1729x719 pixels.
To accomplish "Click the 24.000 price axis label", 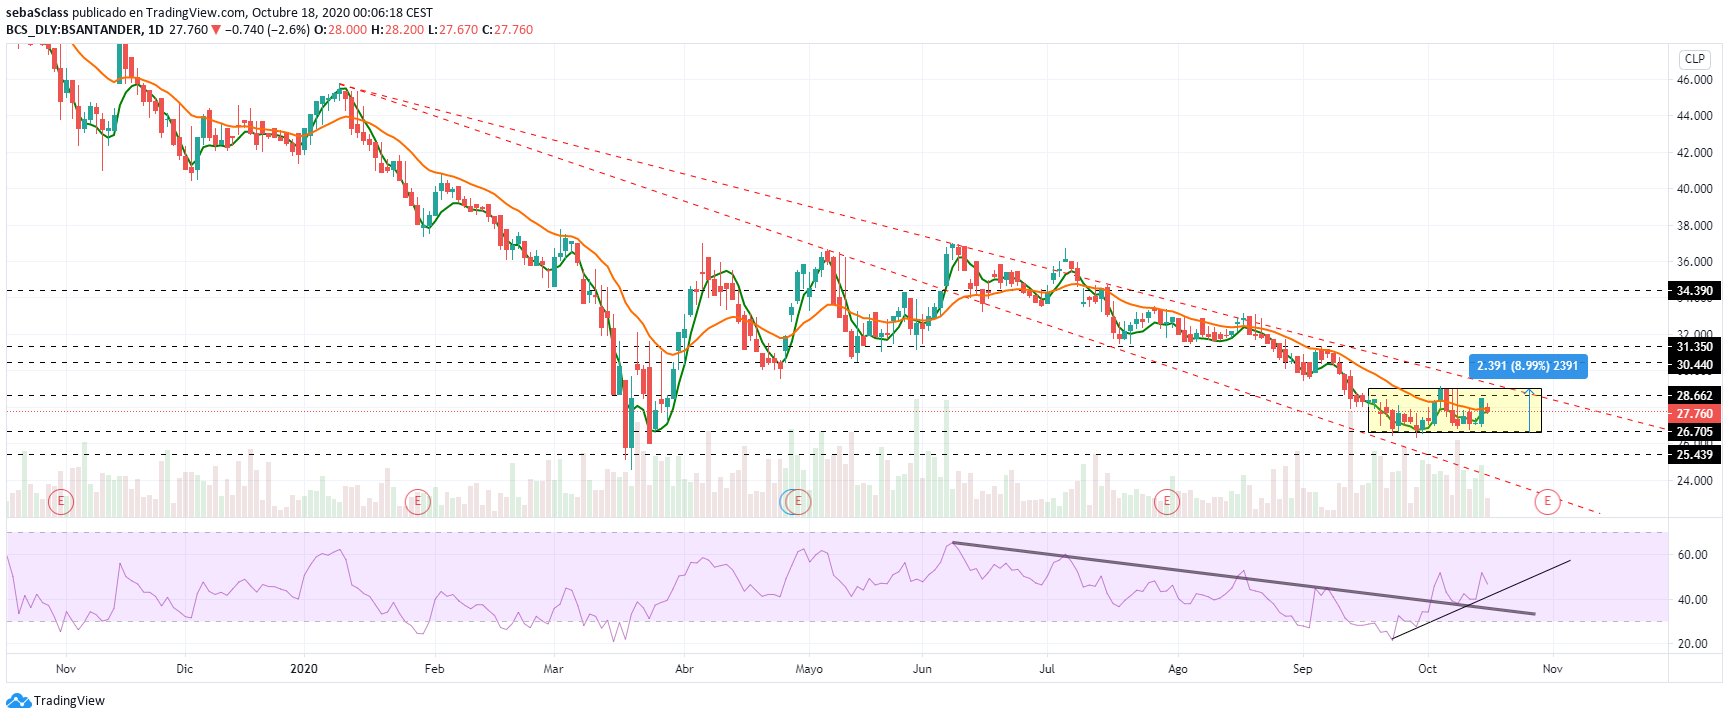I will (1695, 481).
